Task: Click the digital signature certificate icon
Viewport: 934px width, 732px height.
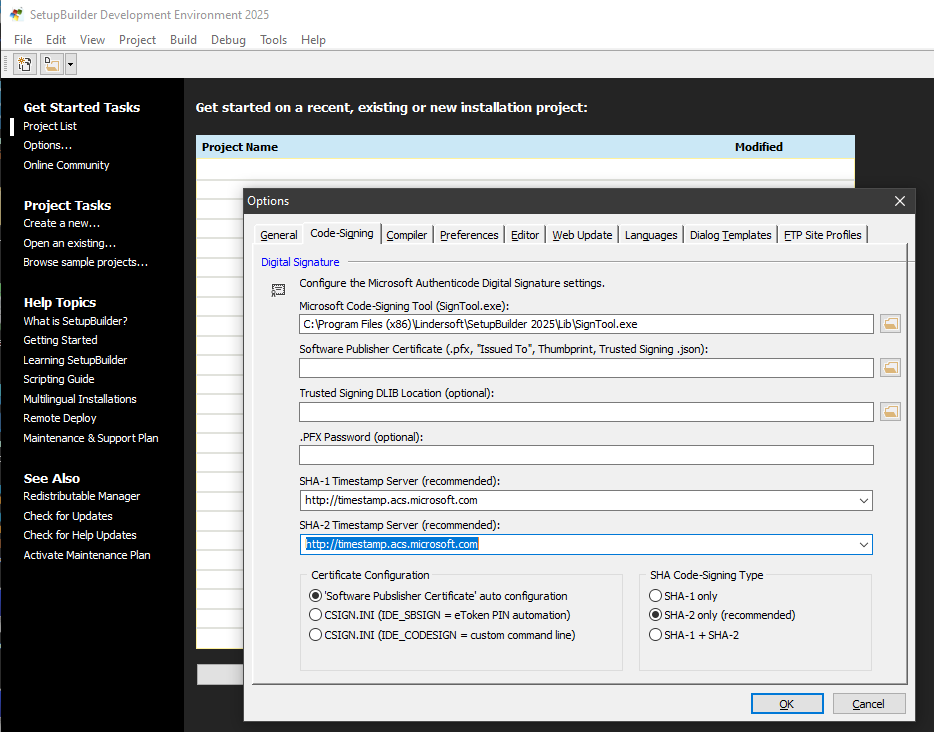Action: pyautogui.click(x=278, y=290)
